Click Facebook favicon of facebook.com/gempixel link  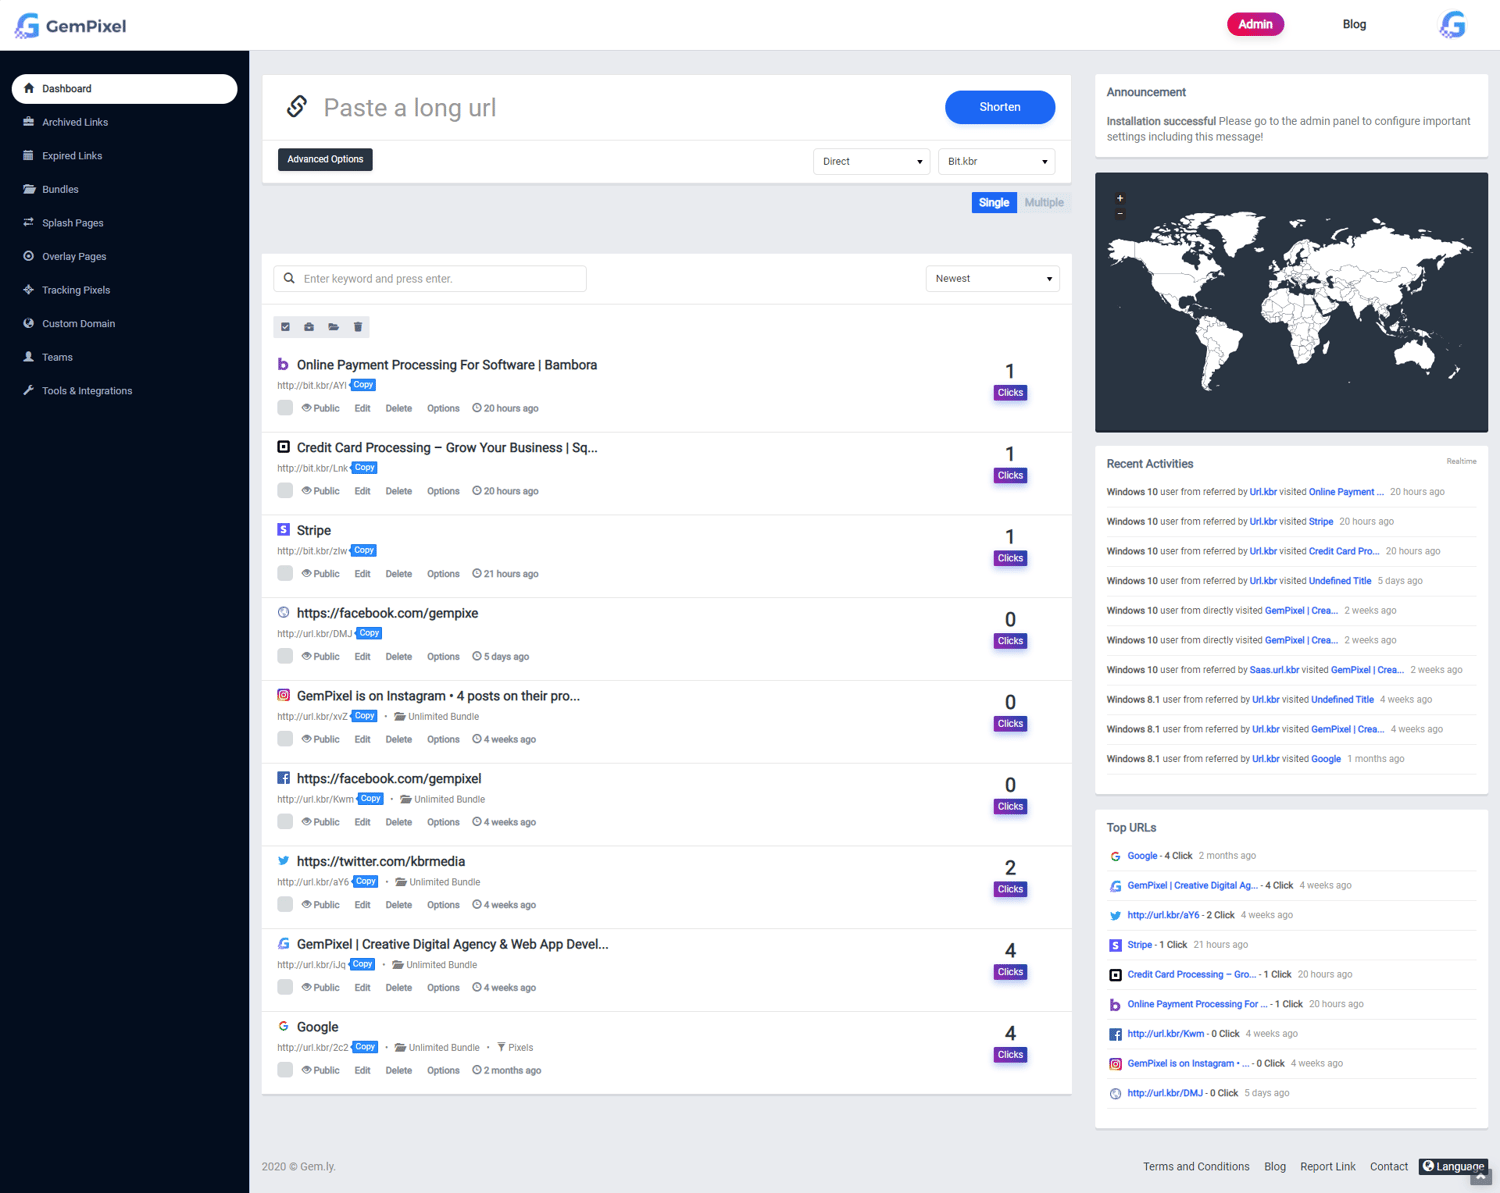click(x=283, y=778)
